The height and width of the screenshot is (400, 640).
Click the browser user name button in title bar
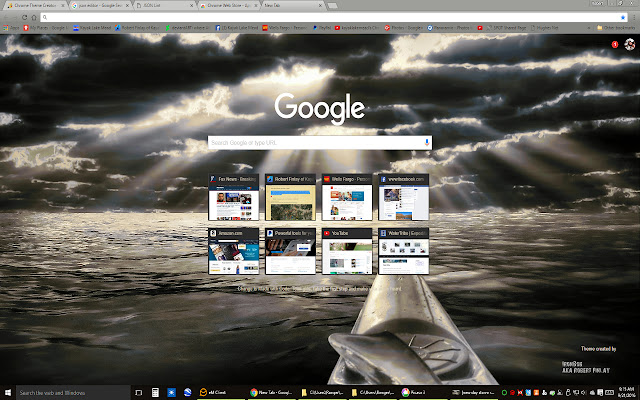597,3
